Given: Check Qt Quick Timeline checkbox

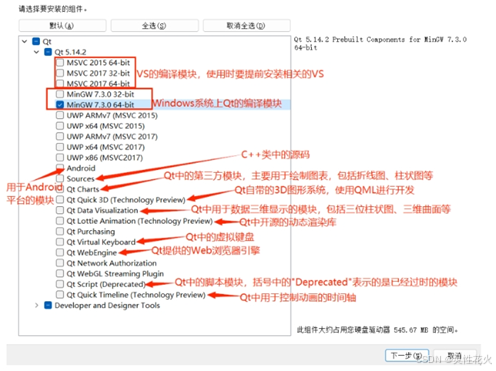Looking at the screenshot, I should pyautogui.click(x=60, y=295).
